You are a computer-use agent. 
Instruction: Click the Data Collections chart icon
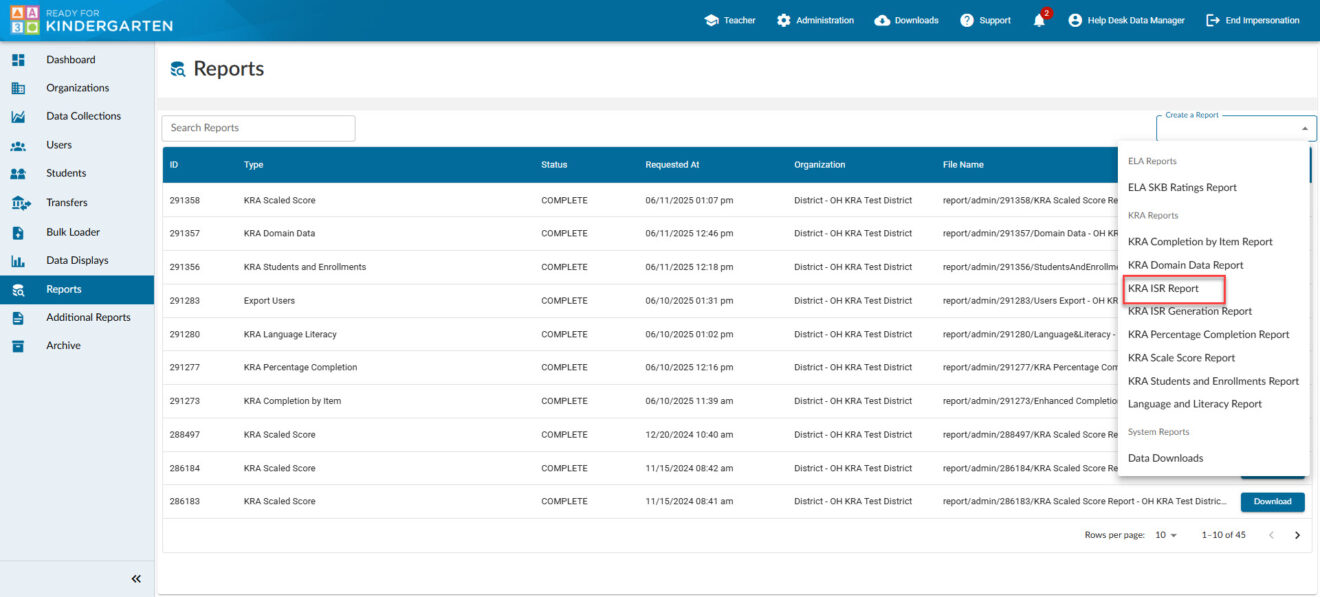pos(18,116)
